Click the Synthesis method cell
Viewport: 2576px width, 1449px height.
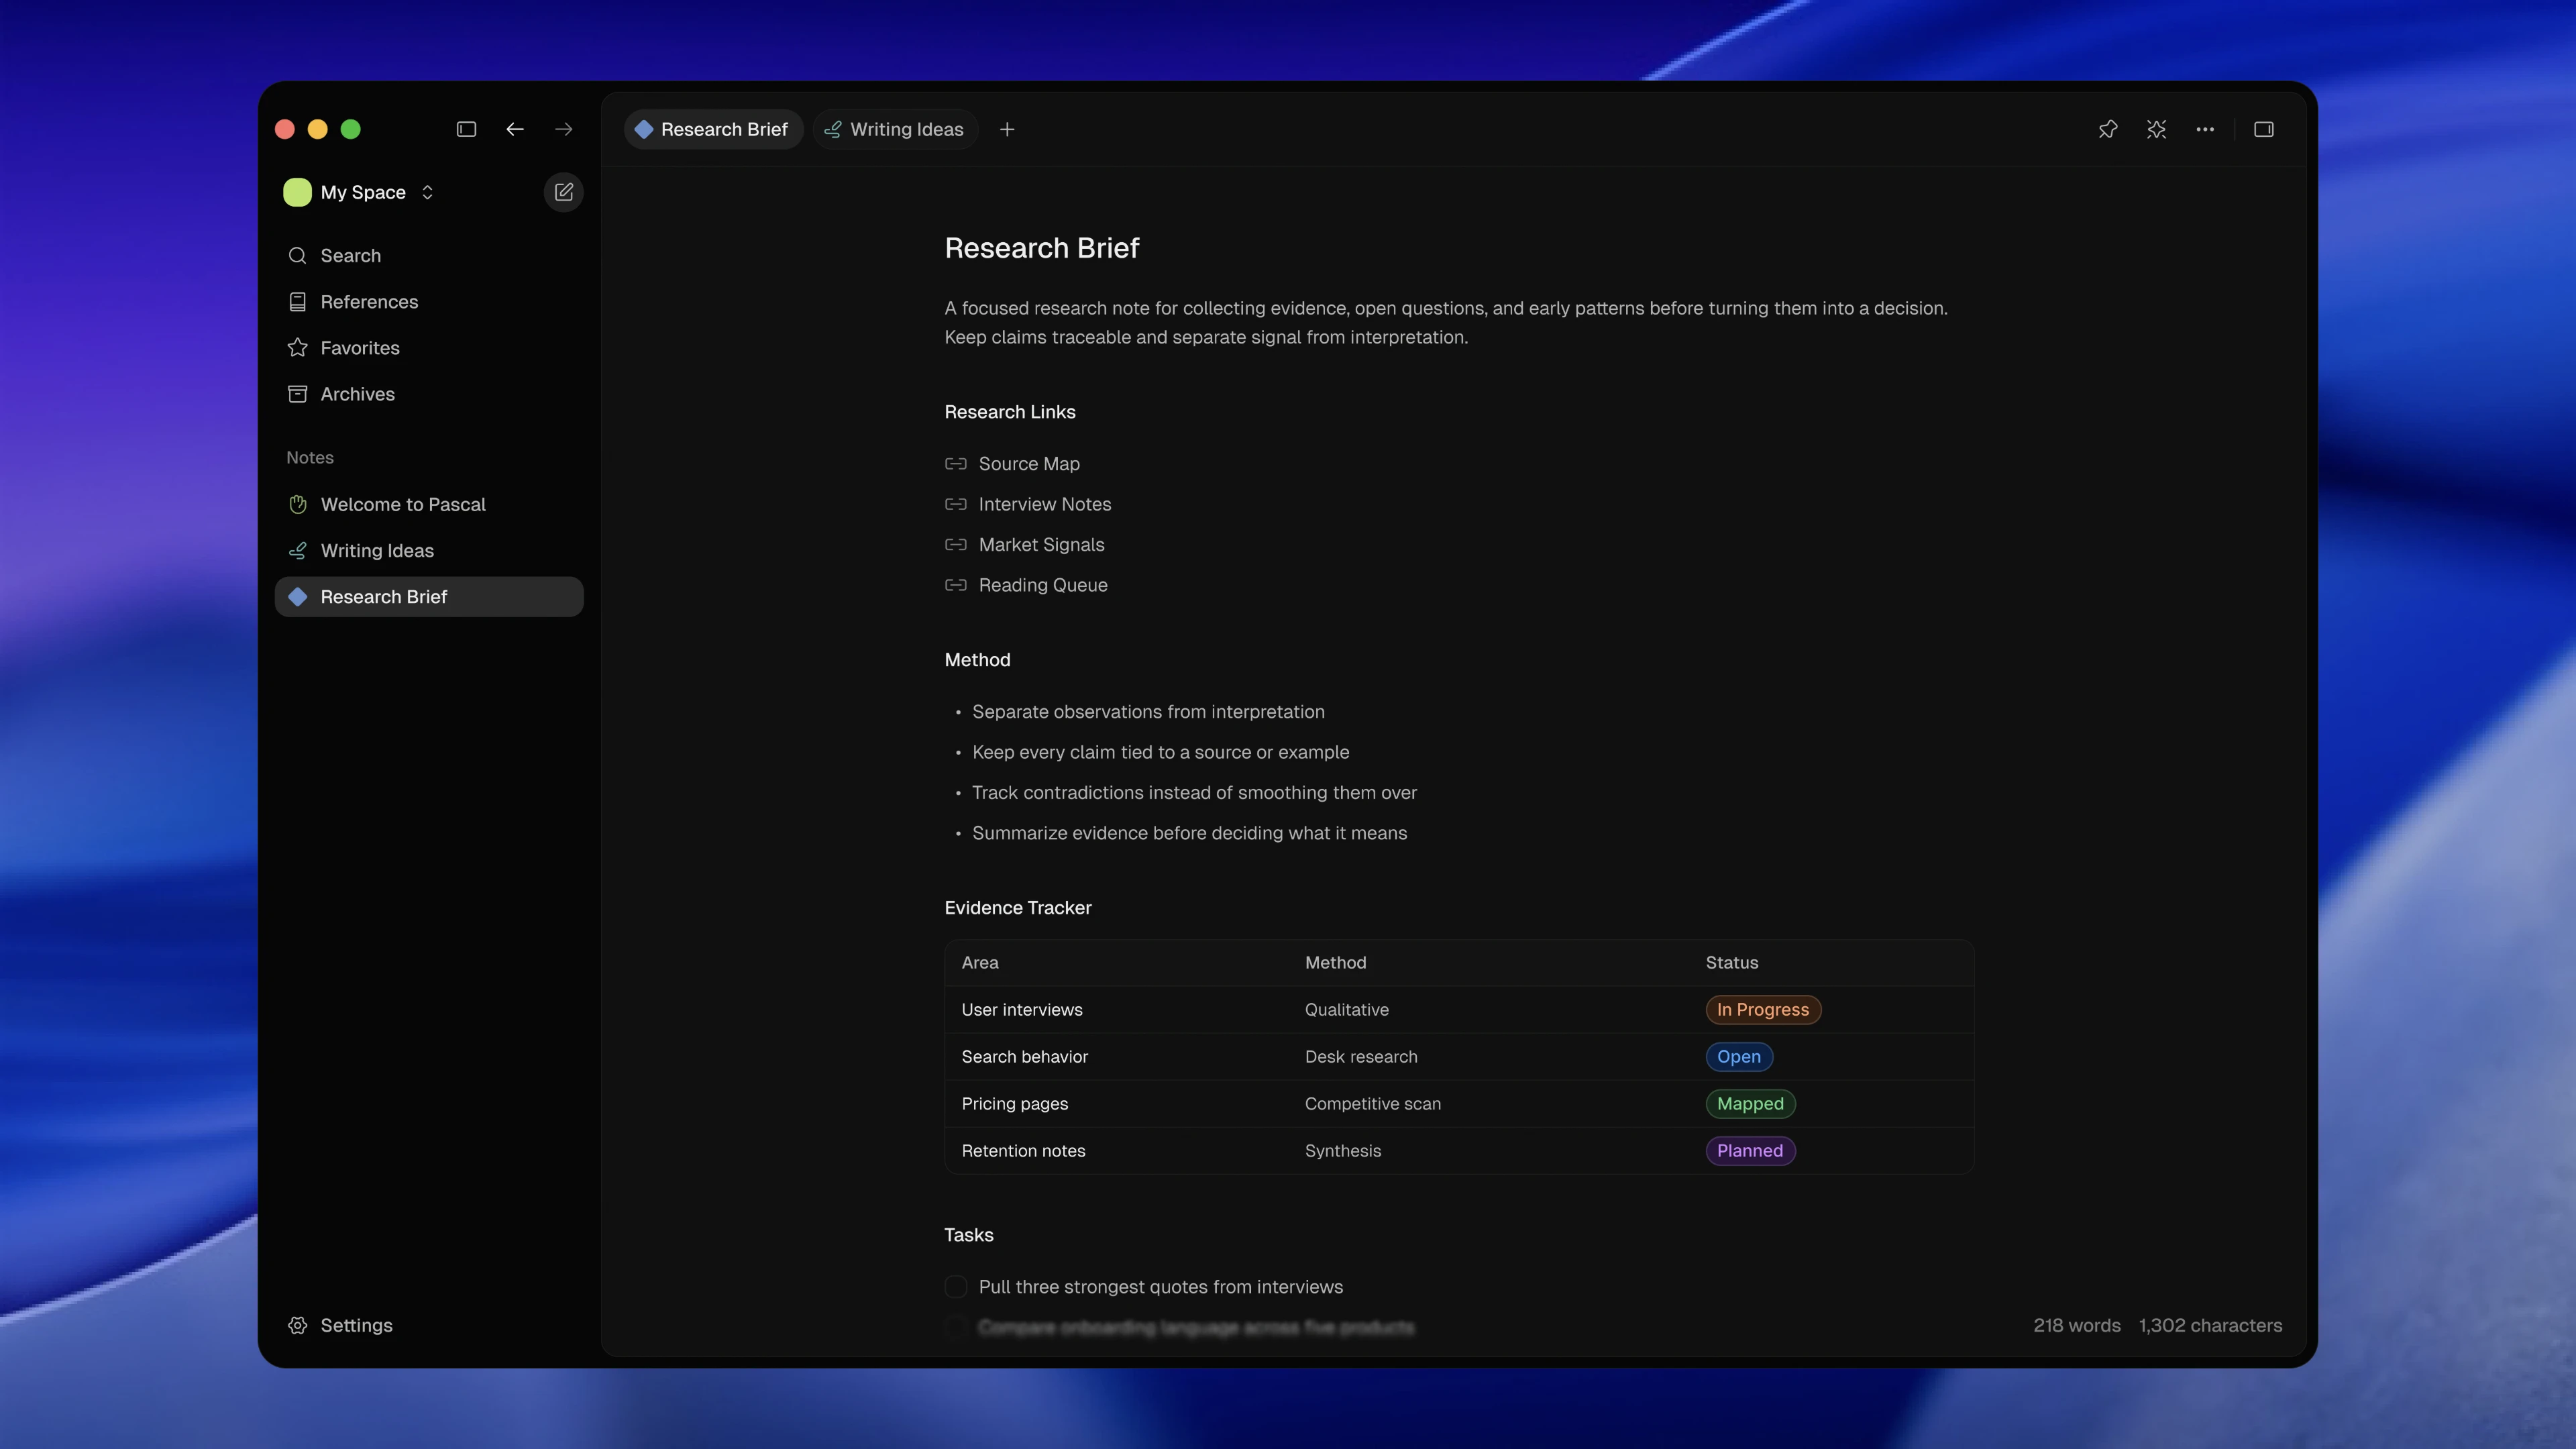1343,1151
